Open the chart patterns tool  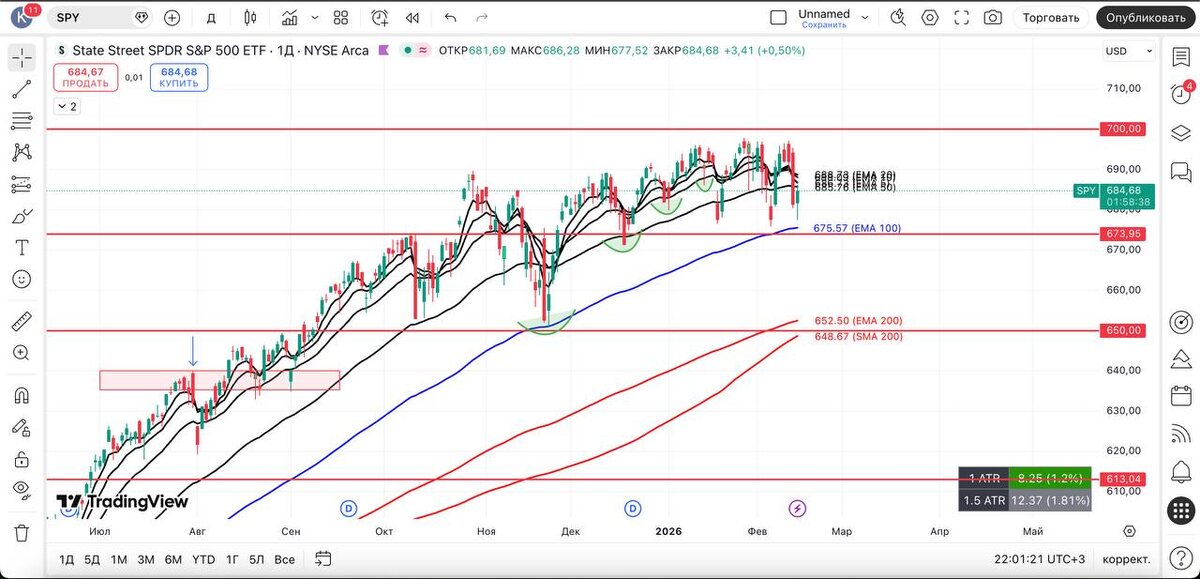pos(21,153)
